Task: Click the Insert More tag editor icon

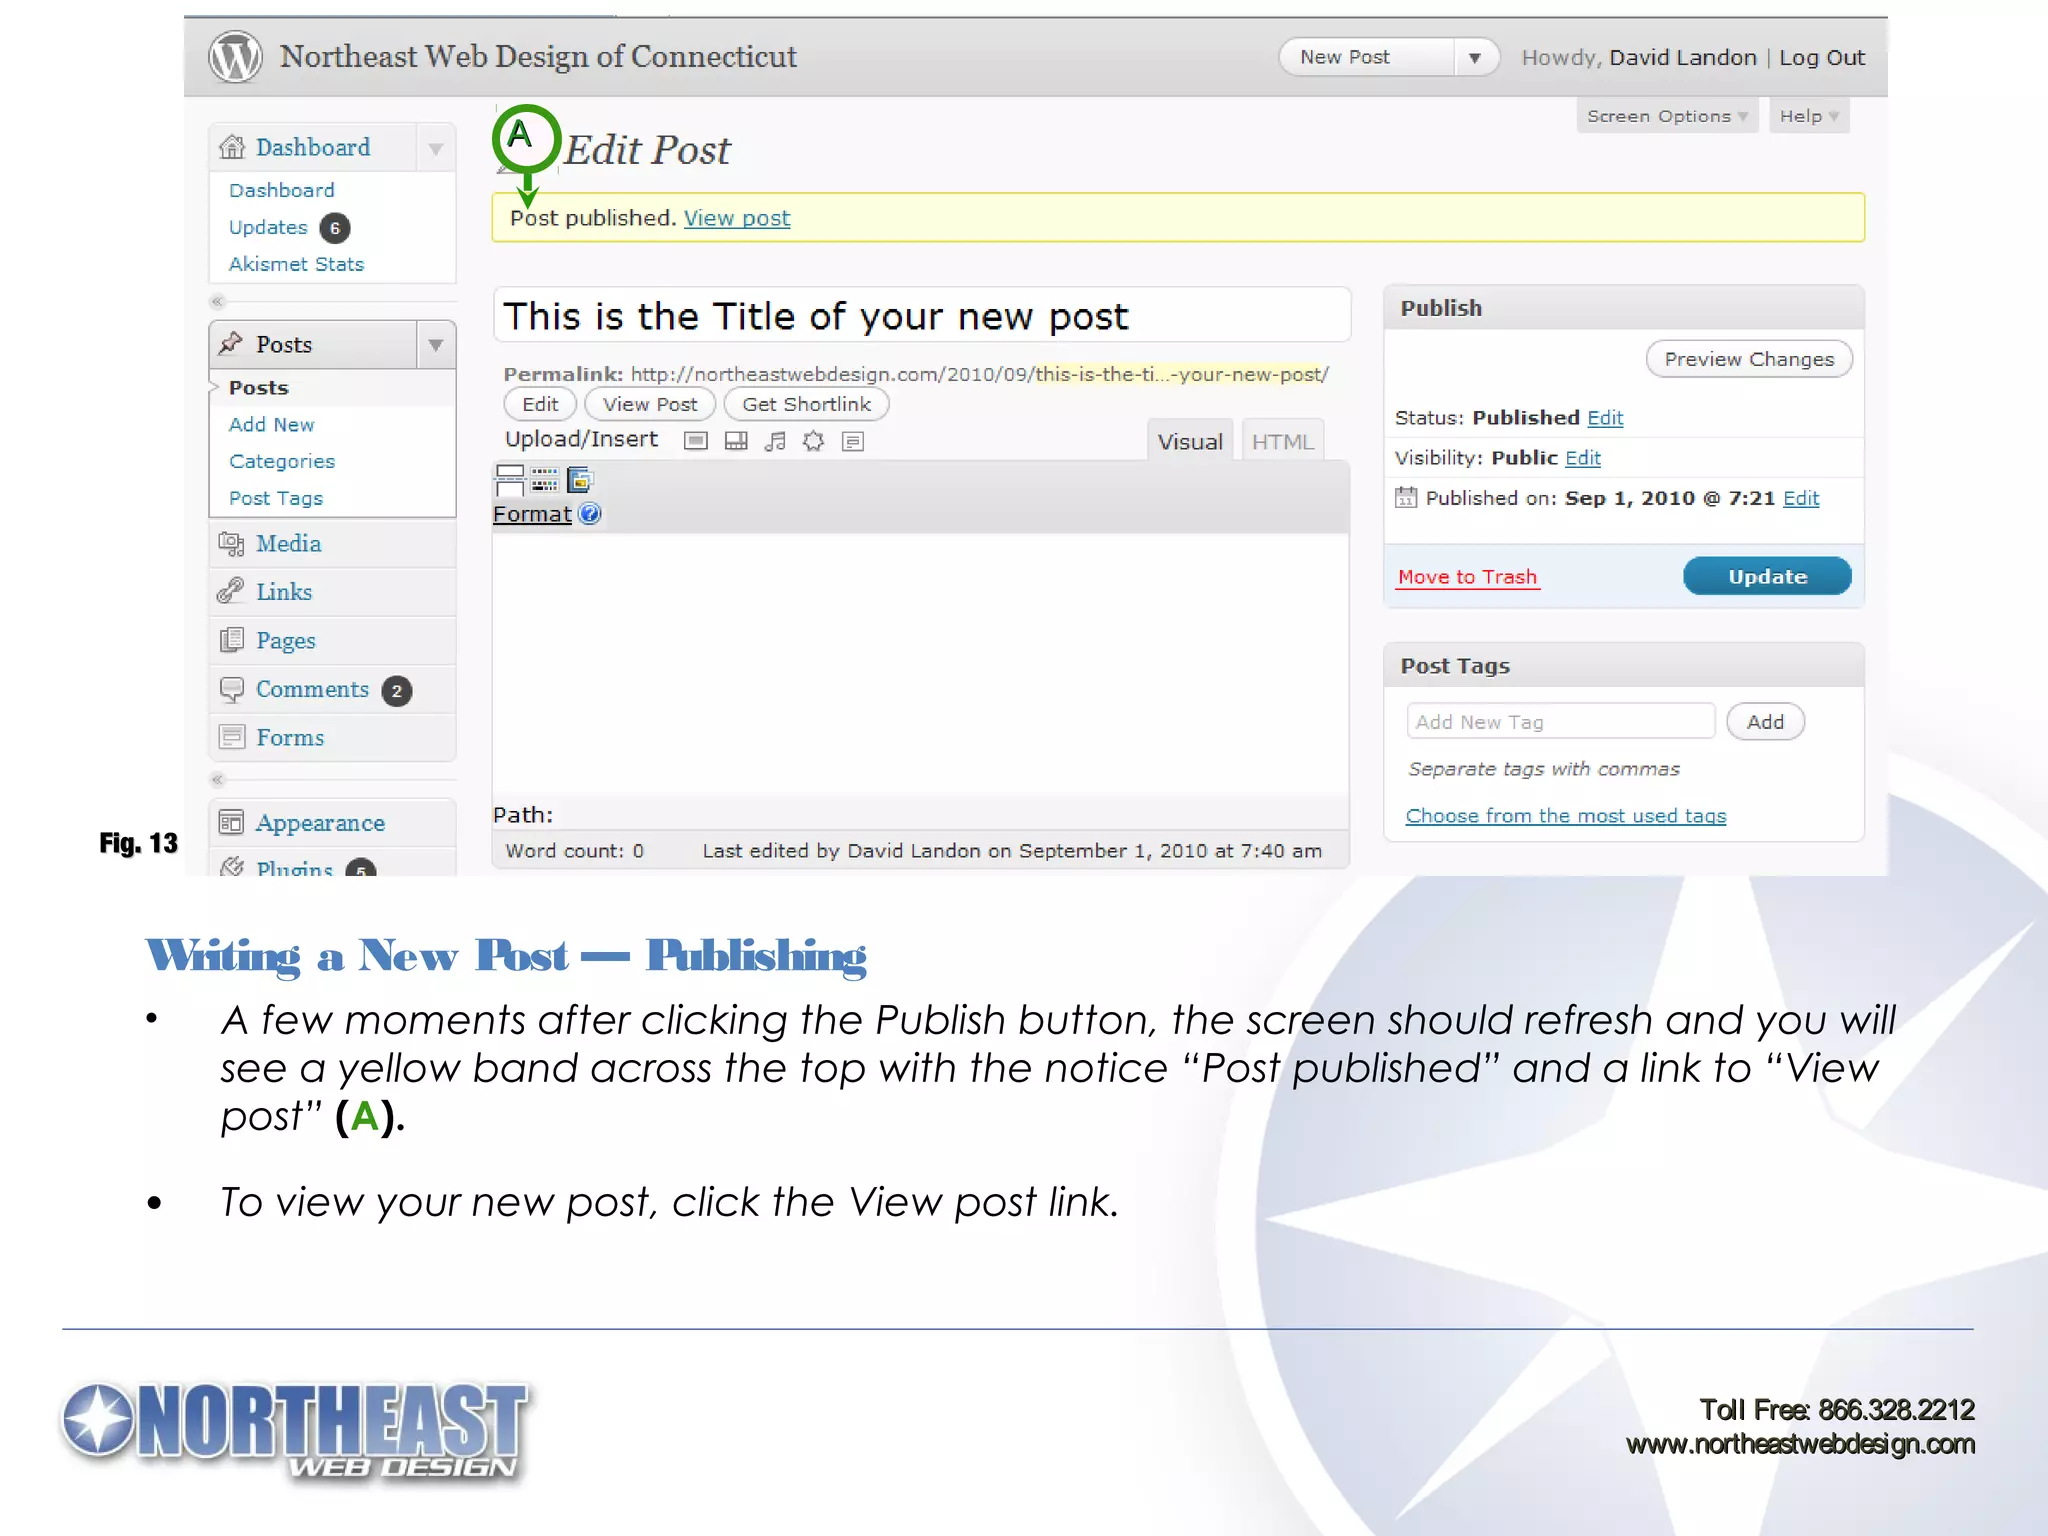Action: click(x=510, y=481)
